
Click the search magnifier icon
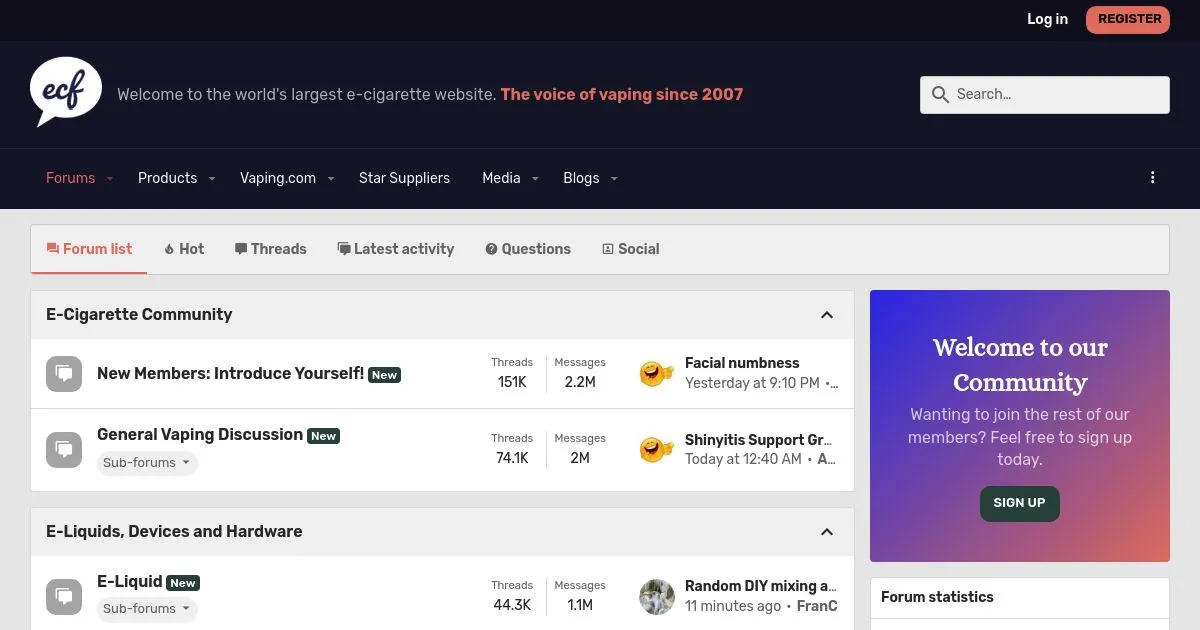pyautogui.click(x=940, y=95)
